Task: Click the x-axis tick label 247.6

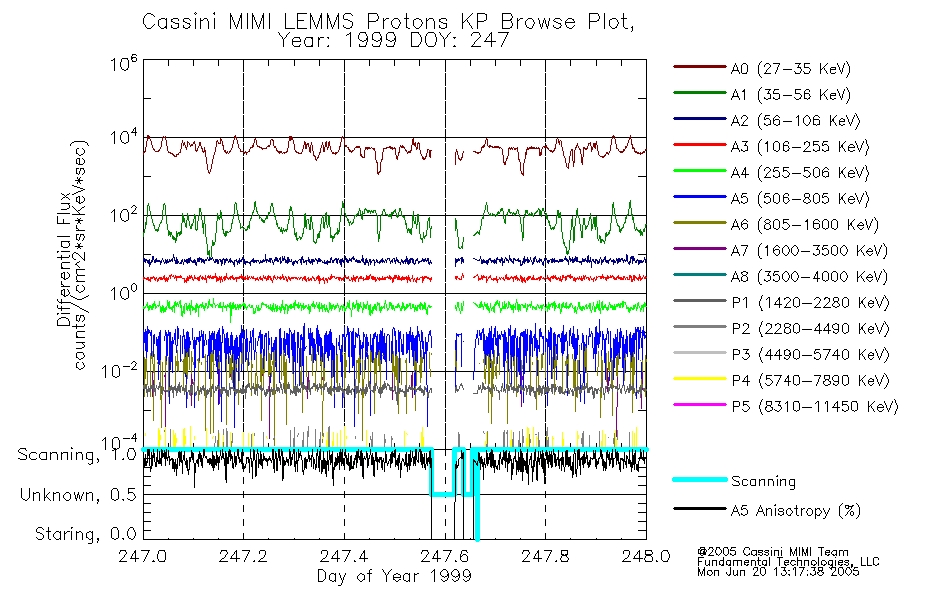Action: [444, 556]
